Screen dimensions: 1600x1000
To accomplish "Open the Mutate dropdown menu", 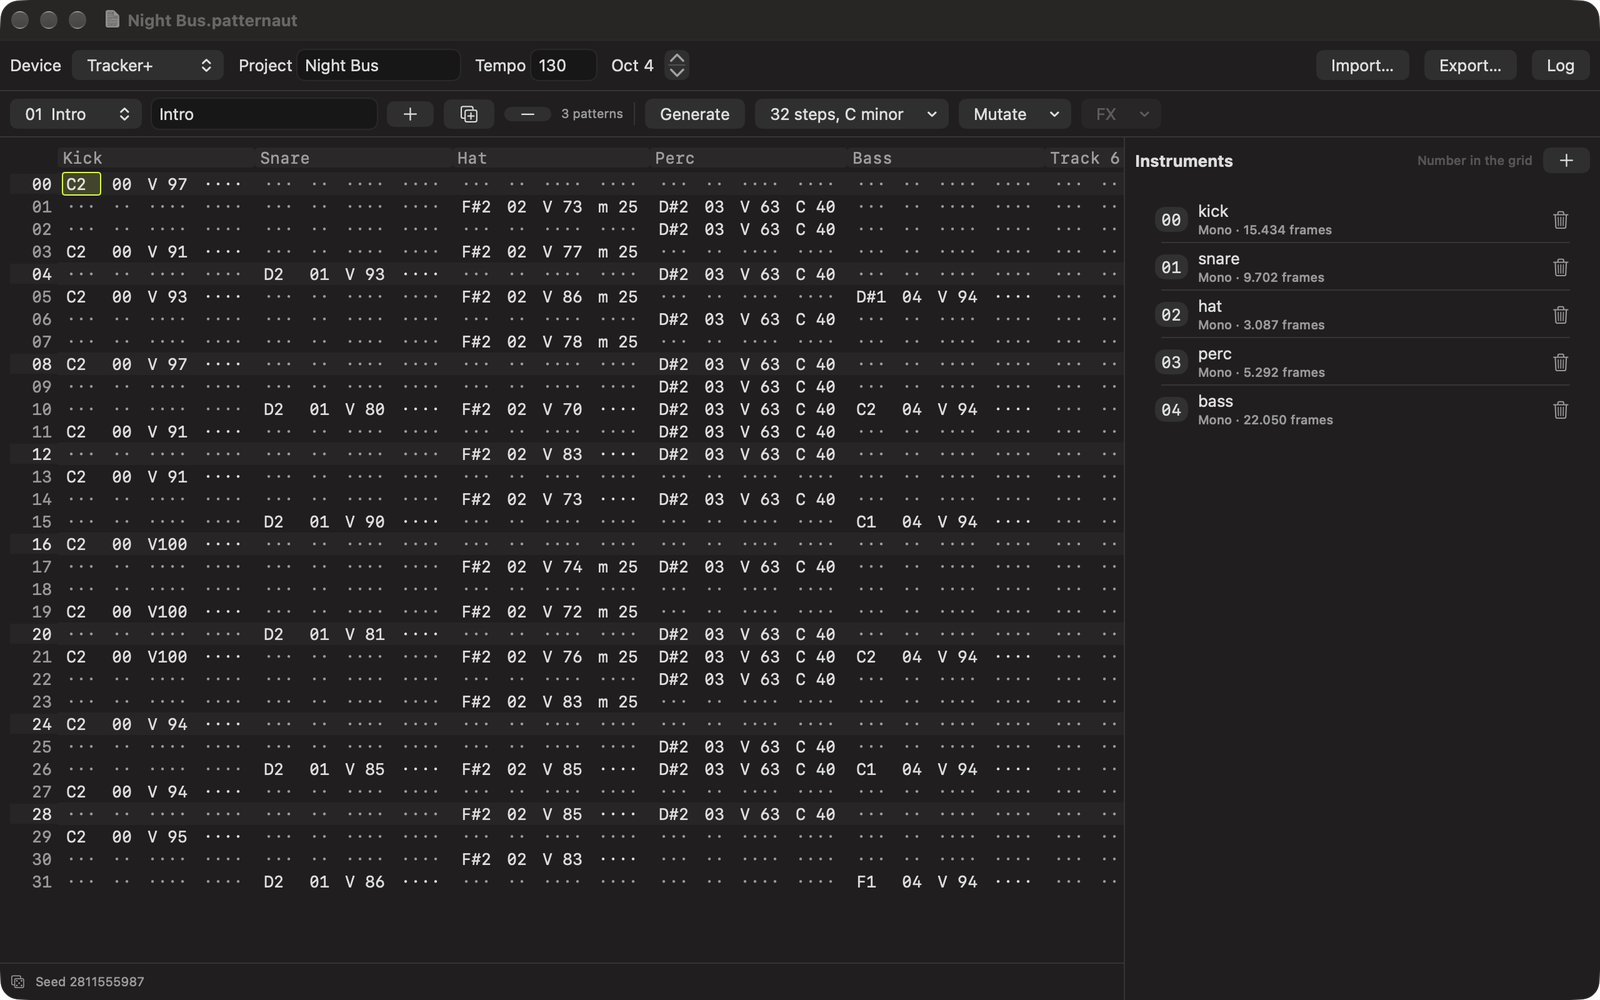I will tap(1015, 114).
